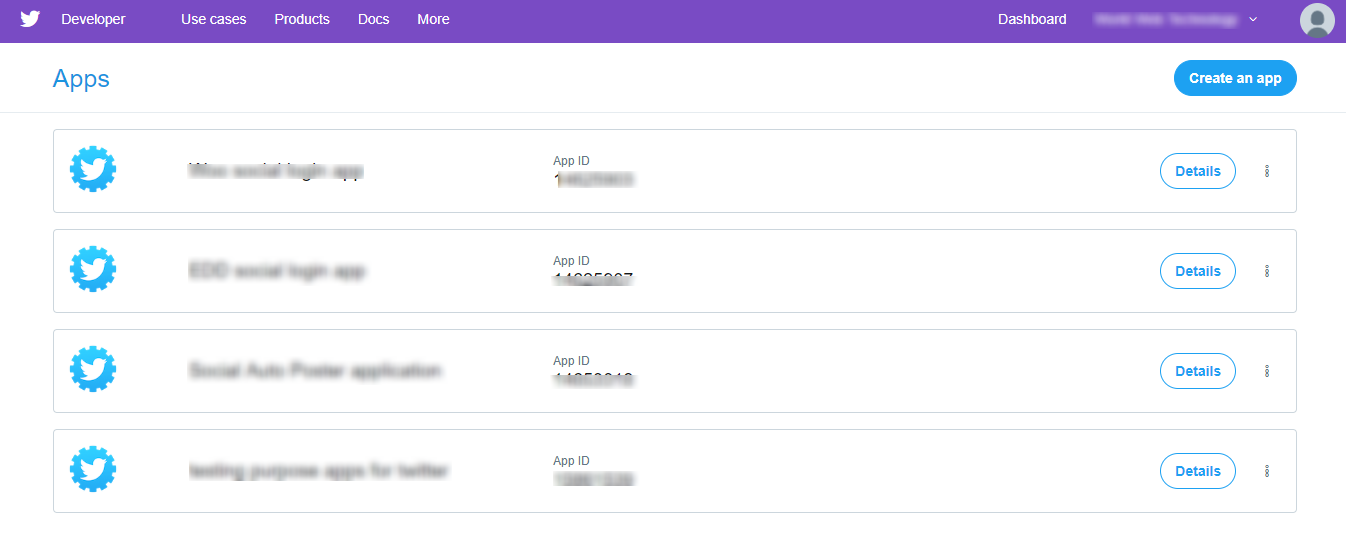The height and width of the screenshot is (537, 1346).
Task: Open more options for second app row
Action: tap(1267, 271)
